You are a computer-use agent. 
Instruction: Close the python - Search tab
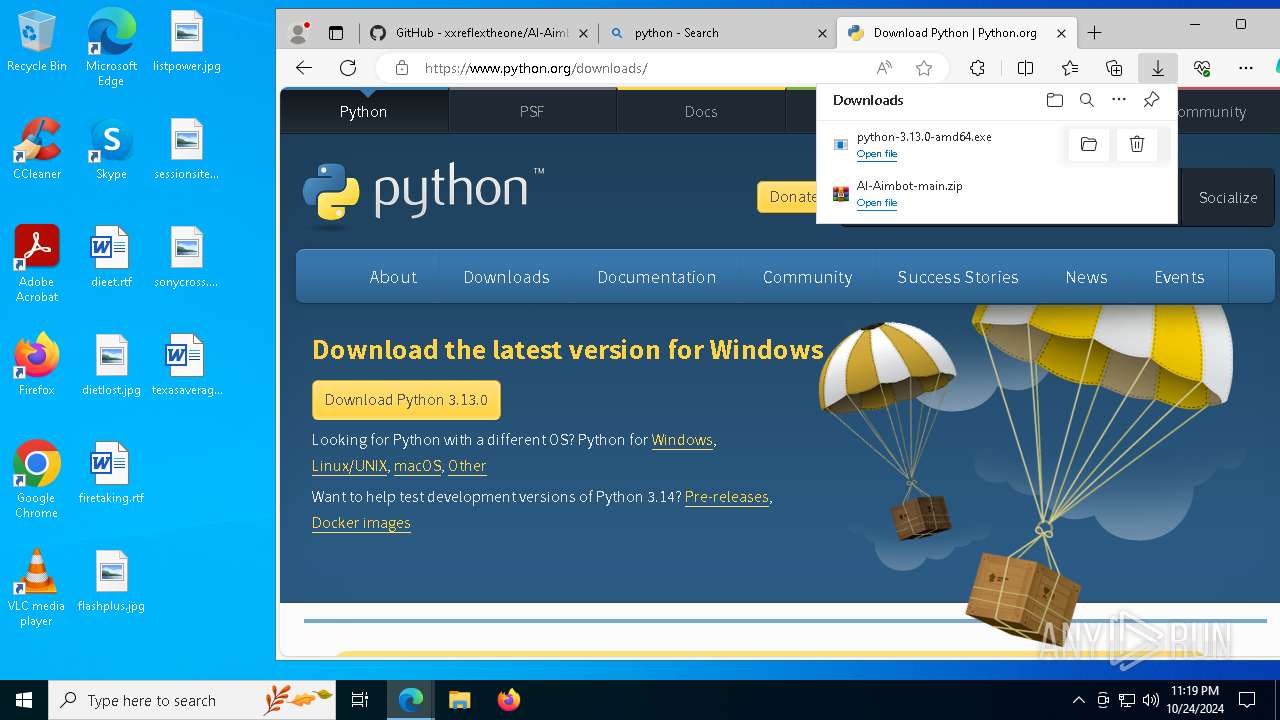822,33
